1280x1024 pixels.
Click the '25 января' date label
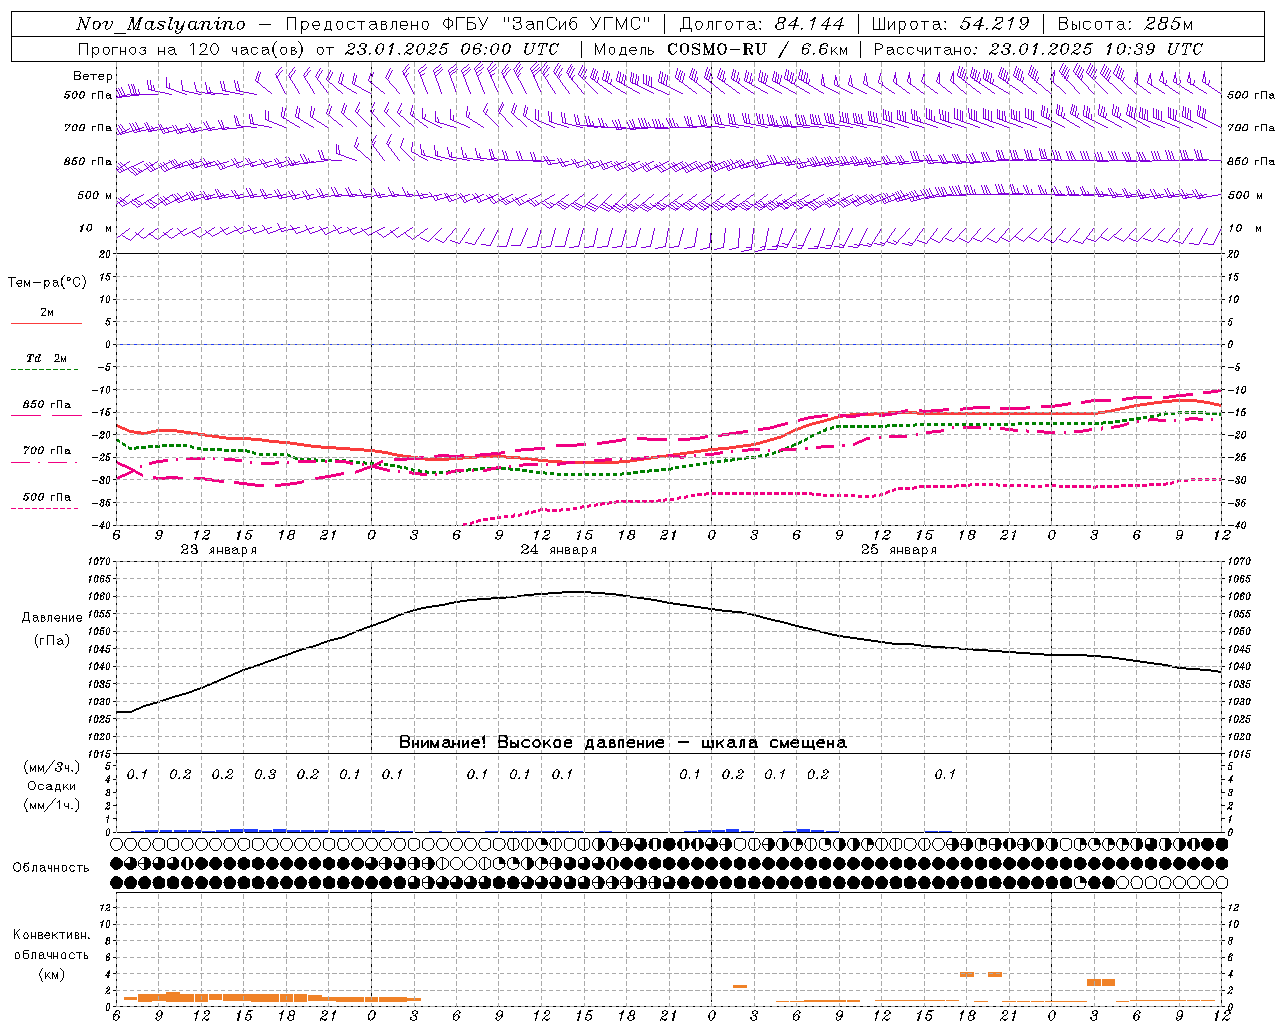[898, 550]
